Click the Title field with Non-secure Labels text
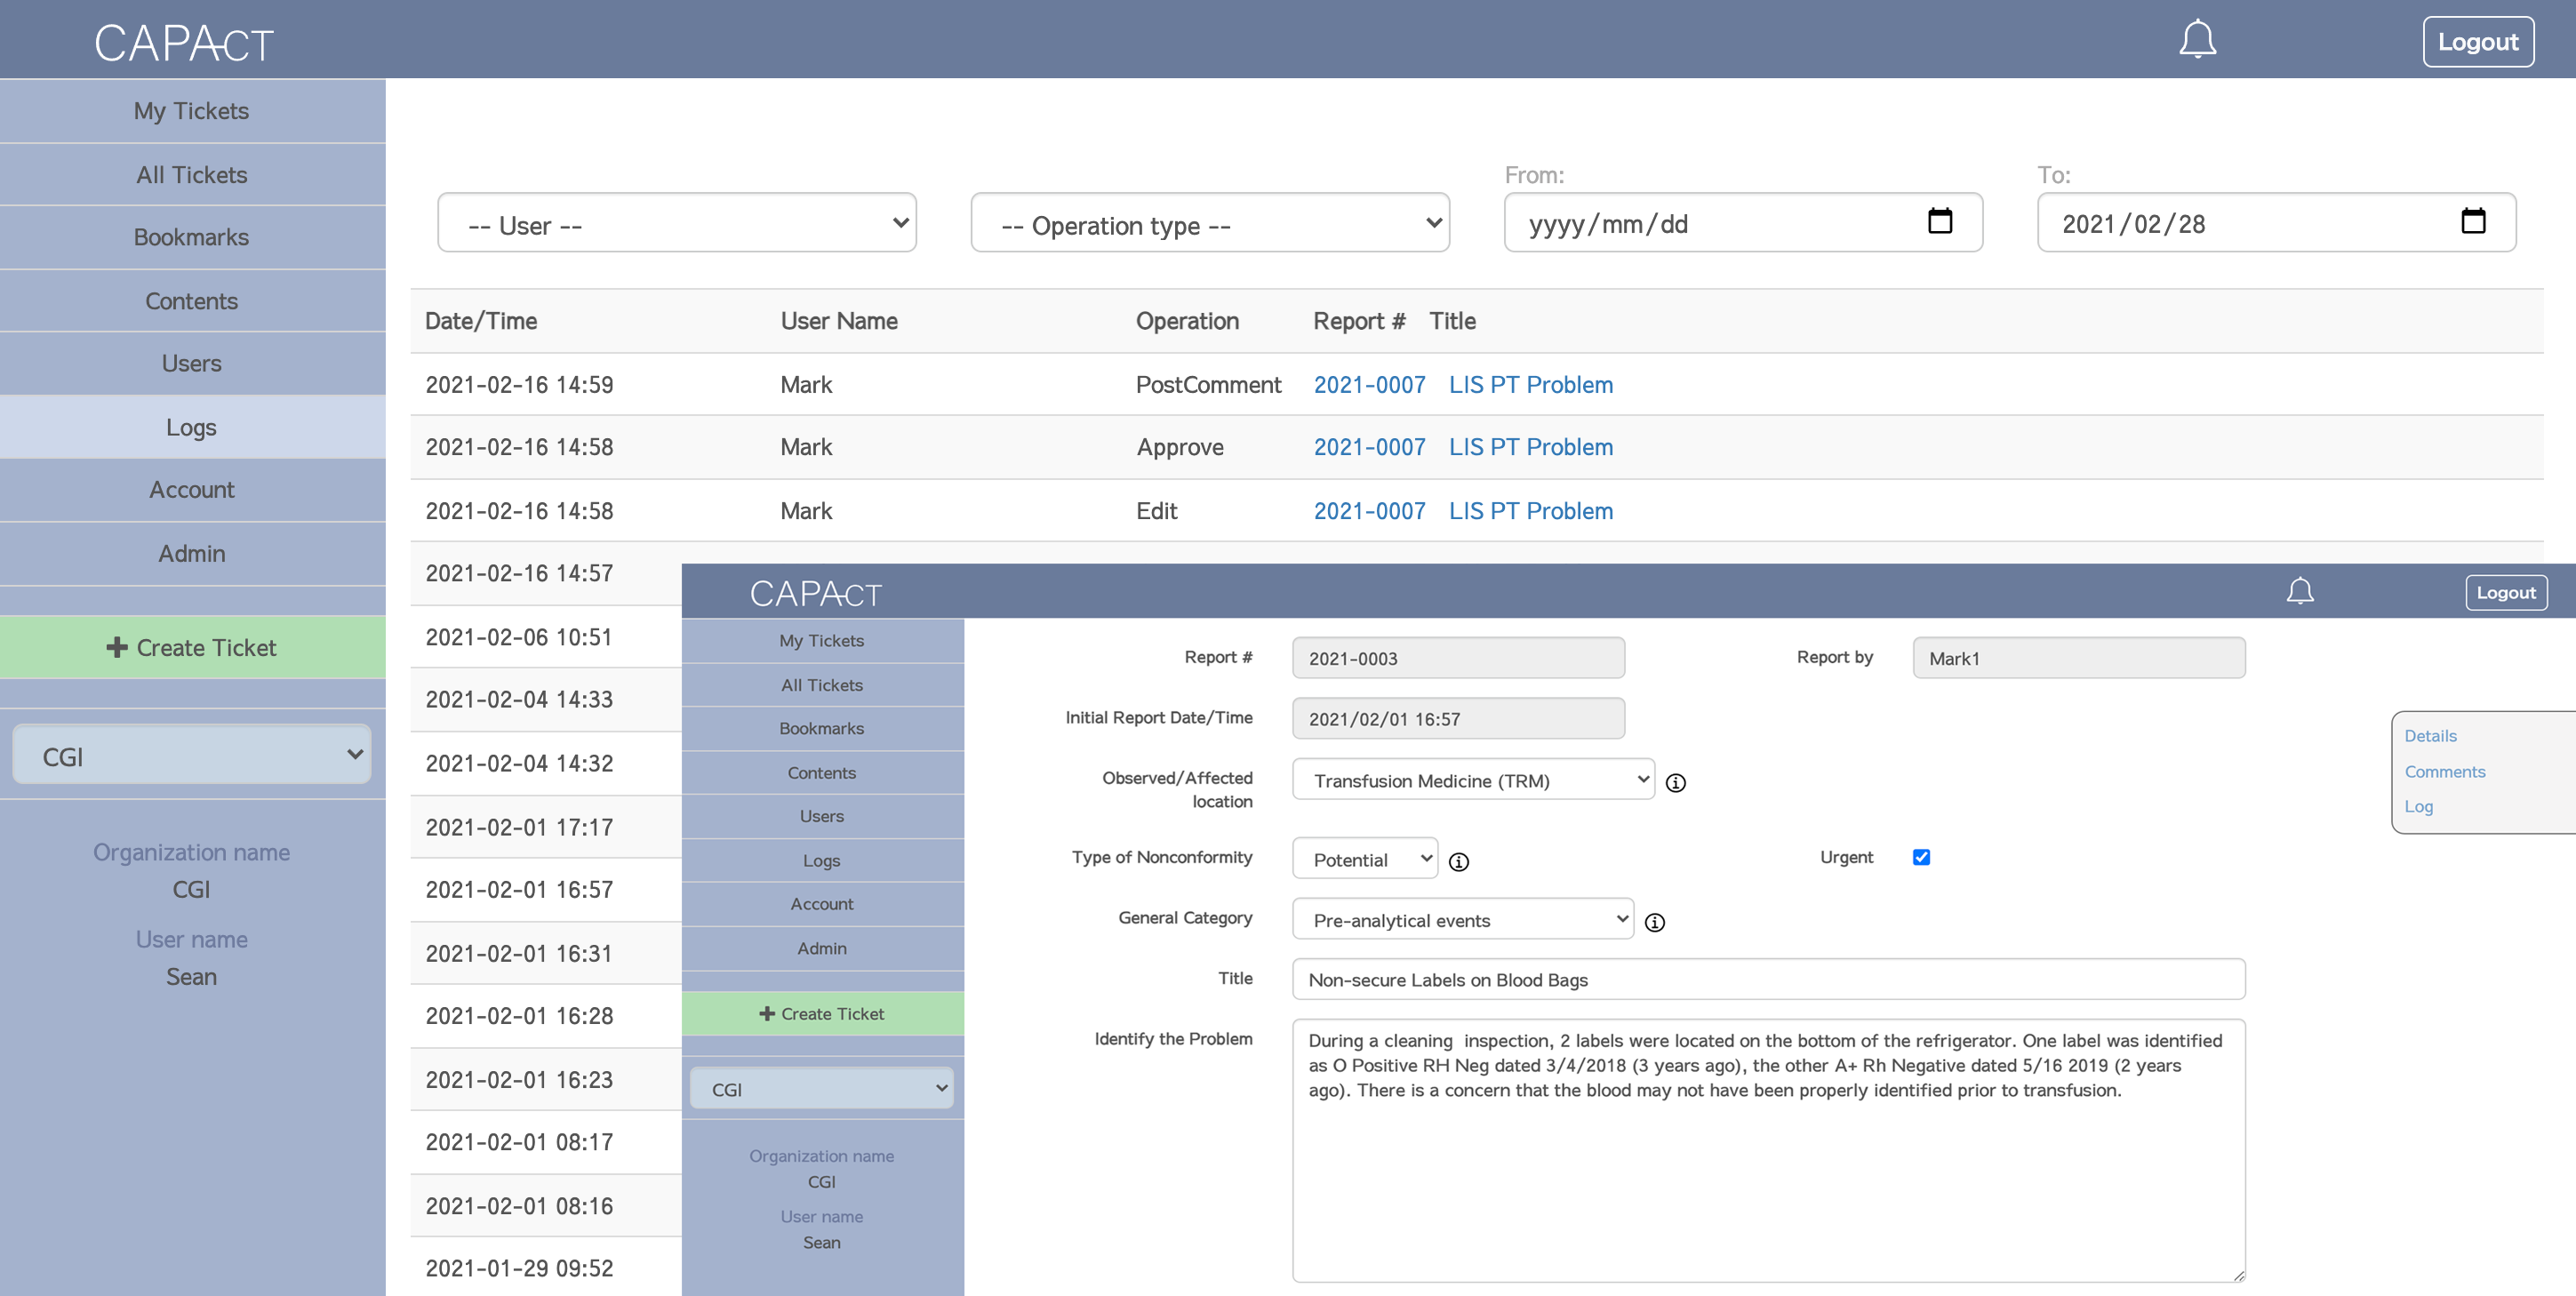2576x1296 pixels. click(x=1767, y=980)
